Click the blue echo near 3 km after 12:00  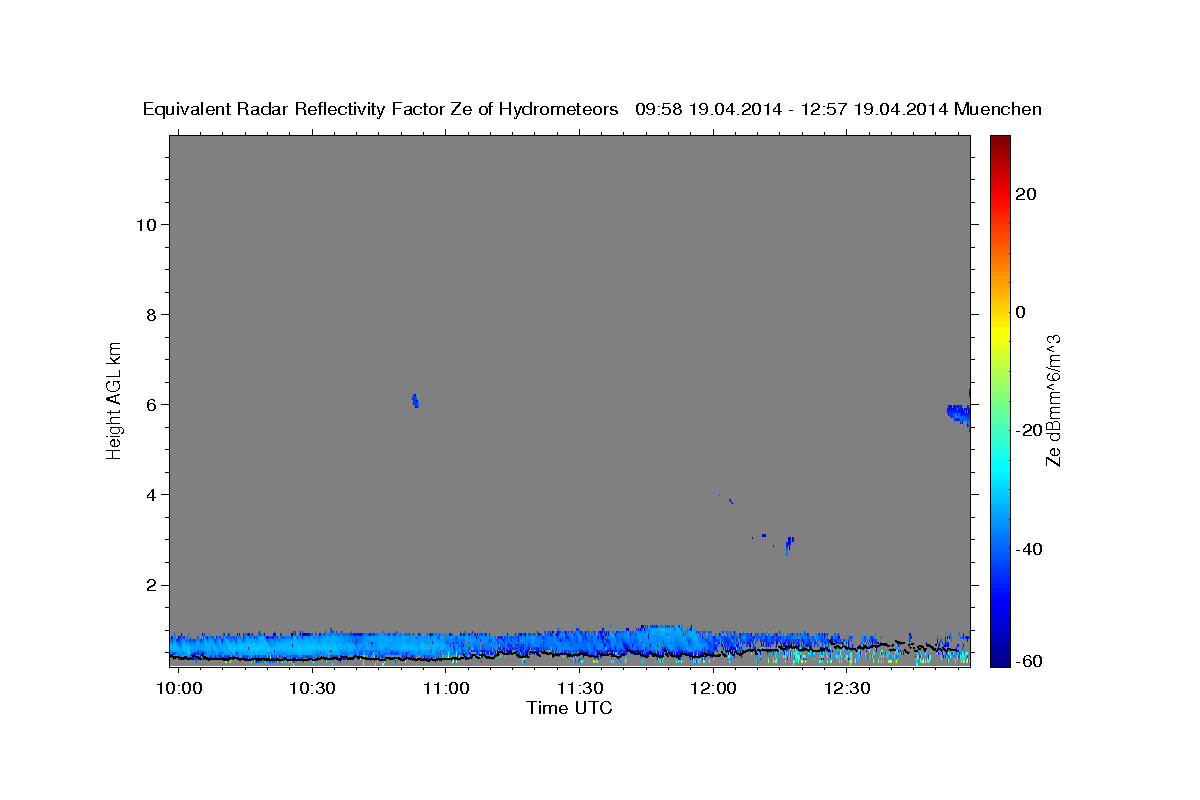[789, 544]
